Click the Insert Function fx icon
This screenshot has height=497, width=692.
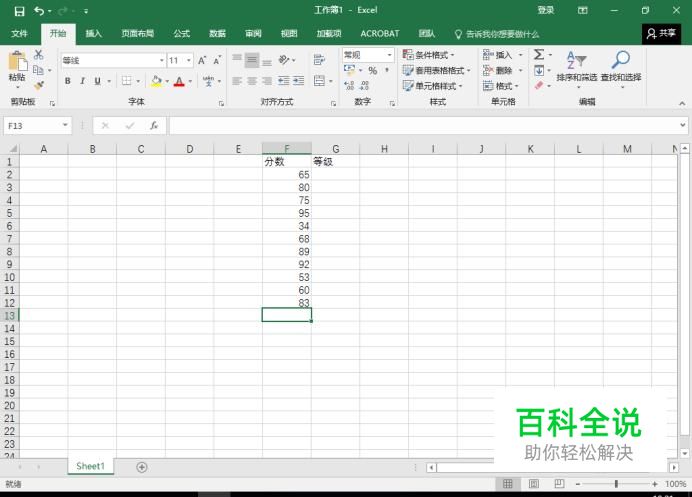[154, 126]
